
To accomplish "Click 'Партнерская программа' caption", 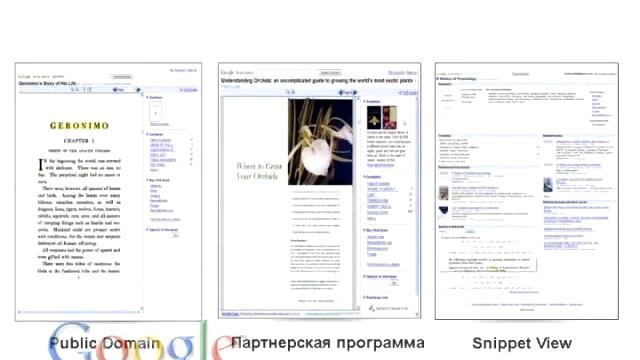I will [328, 343].
